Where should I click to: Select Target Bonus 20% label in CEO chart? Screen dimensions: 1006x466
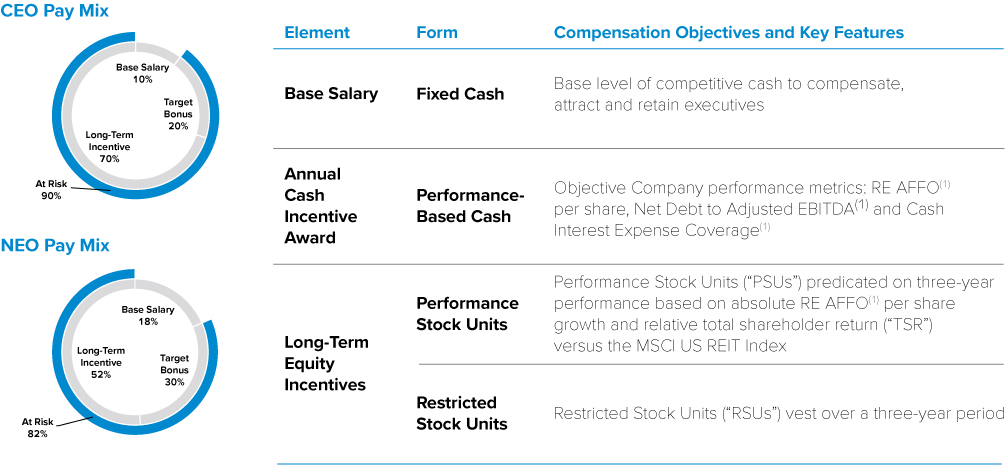point(180,114)
